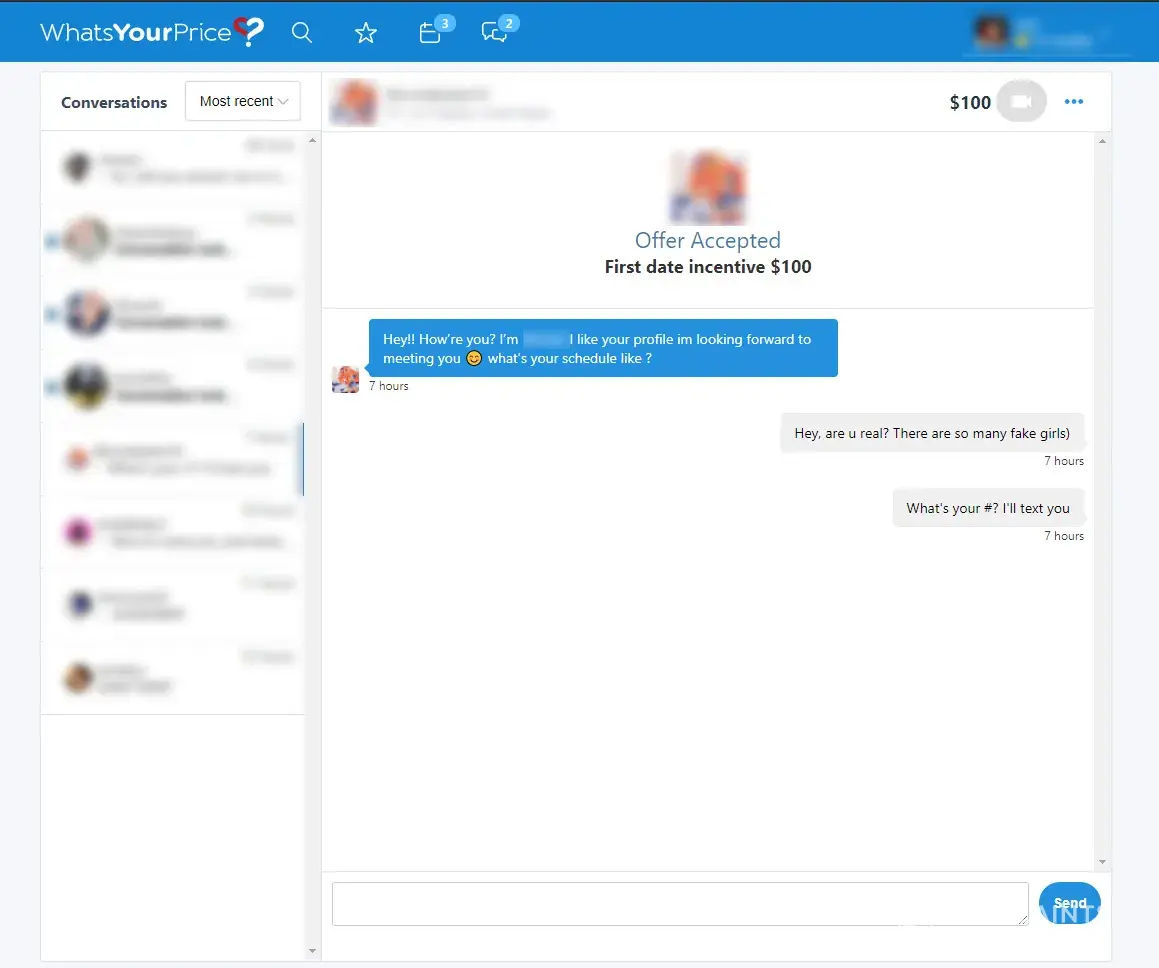Image resolution: width=1159 pixels, height=968 pixels.
Task: Click the chat header profile picture
Action: click(x=353, y=102)
